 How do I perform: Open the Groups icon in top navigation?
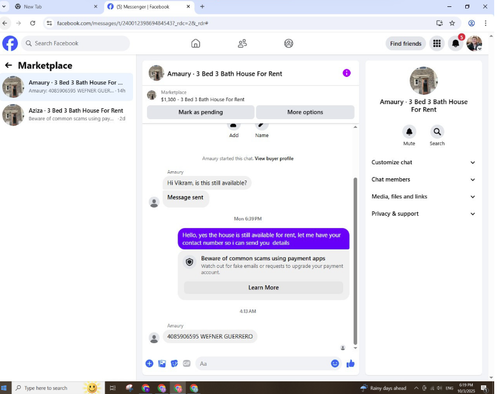point(289,43)
